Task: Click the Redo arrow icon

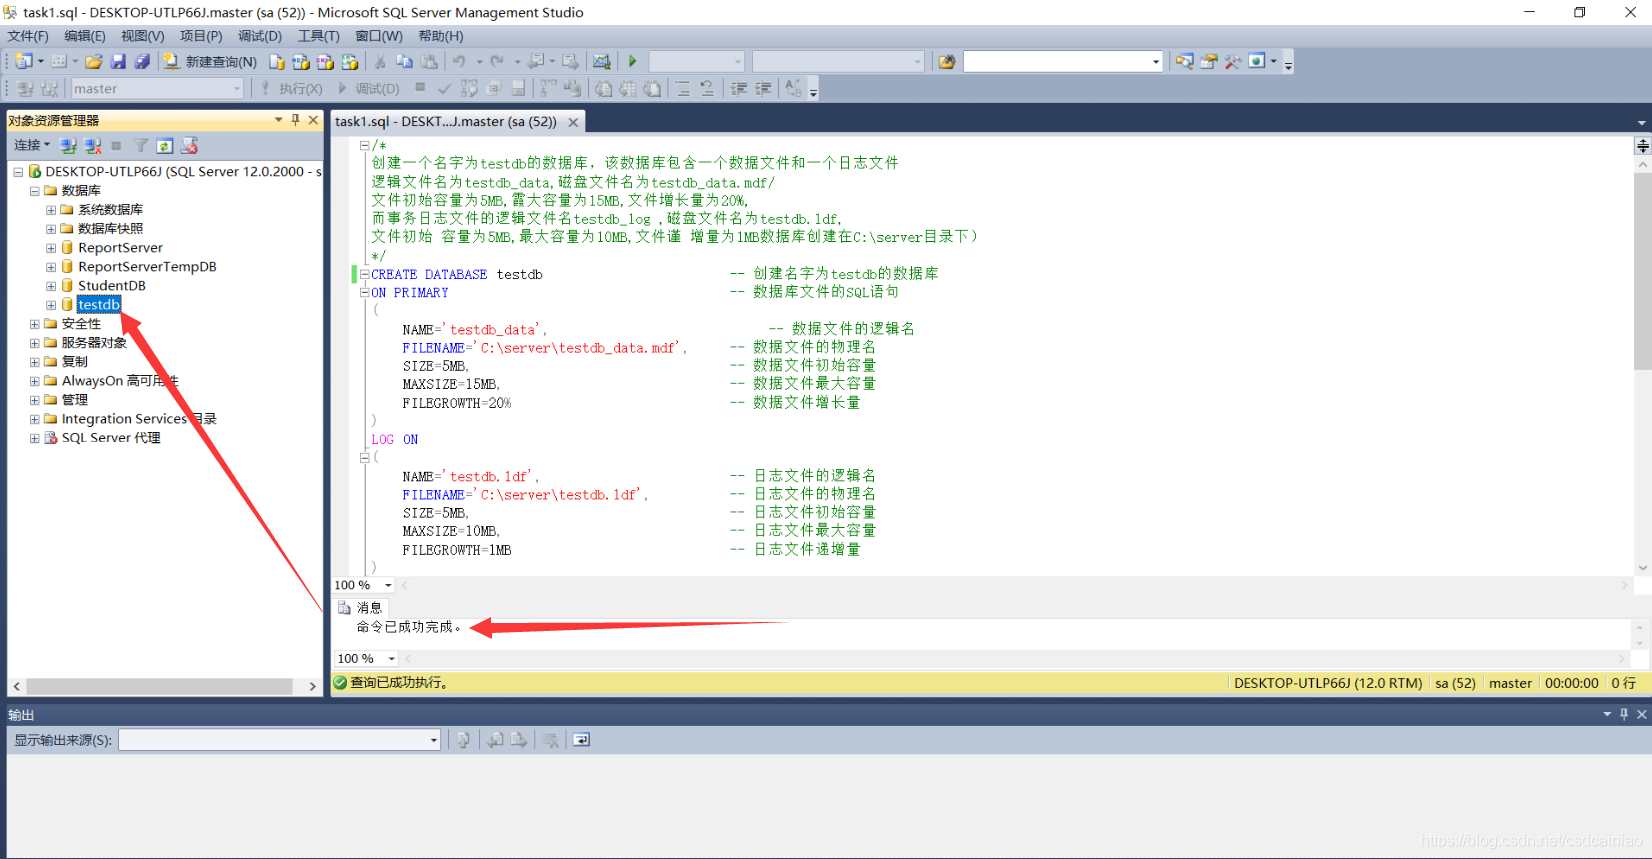Action: pyautogui.click(x=497, y=61)
